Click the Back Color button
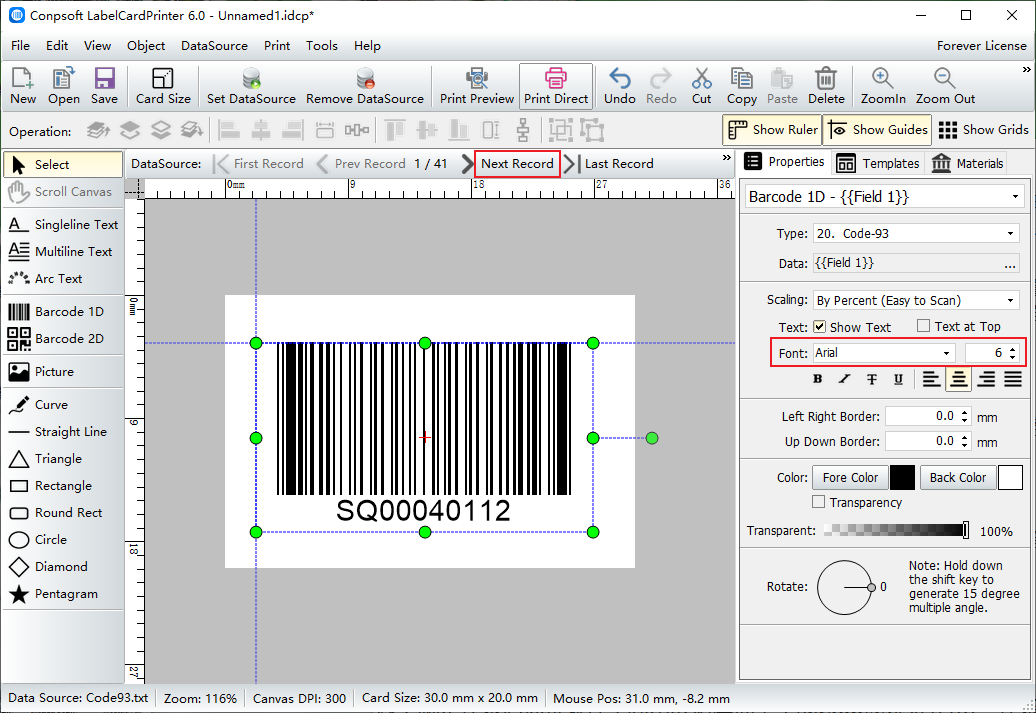The width and height of the screenshot is (1036, 713). [957, 477]
